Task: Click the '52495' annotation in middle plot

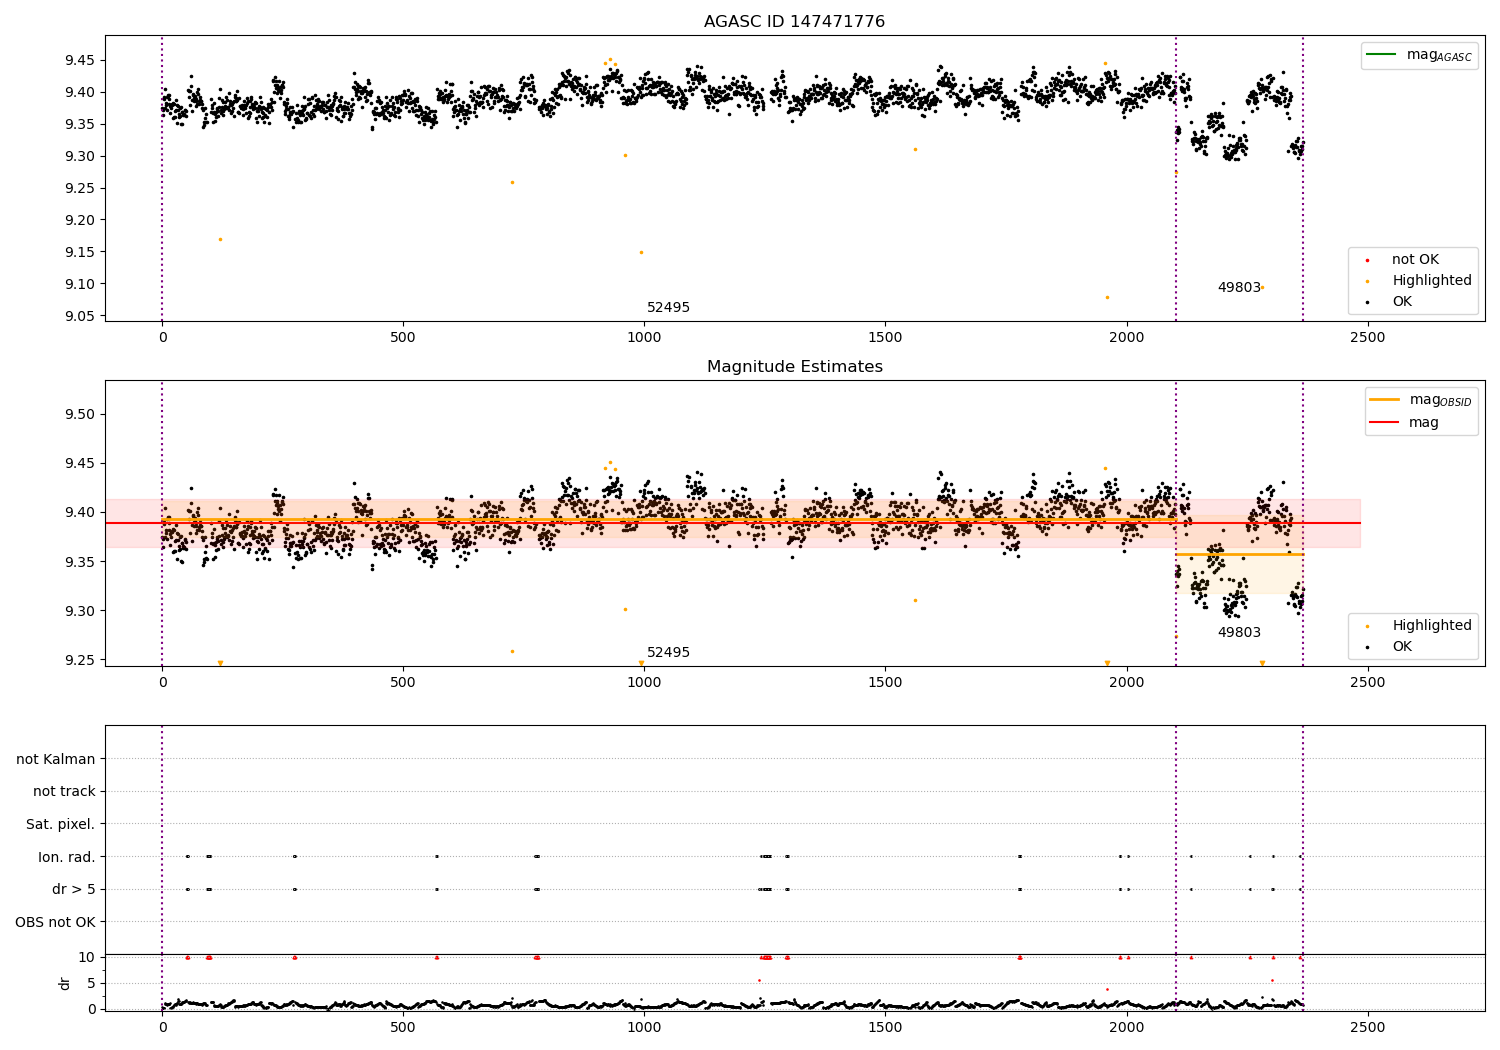Action: pyautogui.click(x=668, y=653)
